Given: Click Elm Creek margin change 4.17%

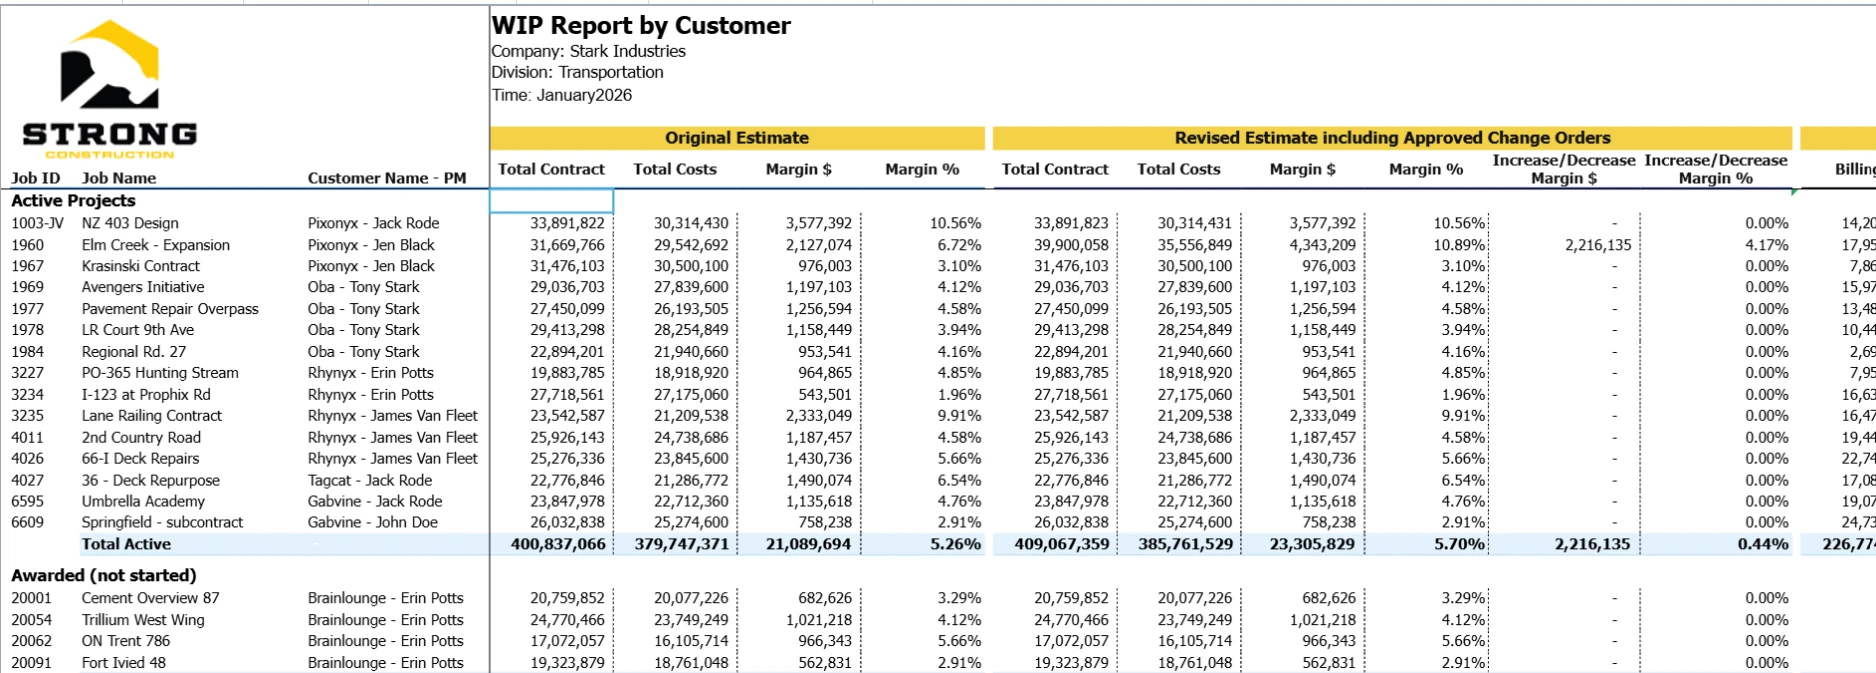Looking at the screenshot, I should coord(1767,245).
